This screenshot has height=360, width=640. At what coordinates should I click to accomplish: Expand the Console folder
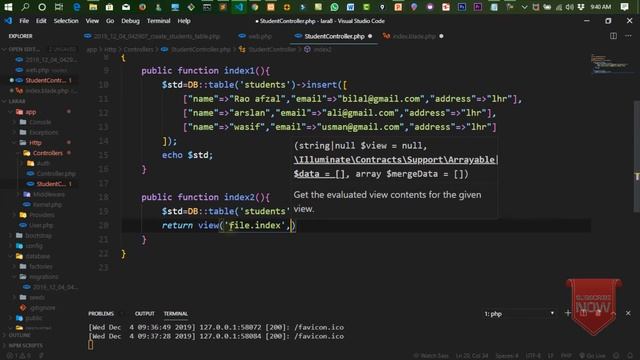40,122
